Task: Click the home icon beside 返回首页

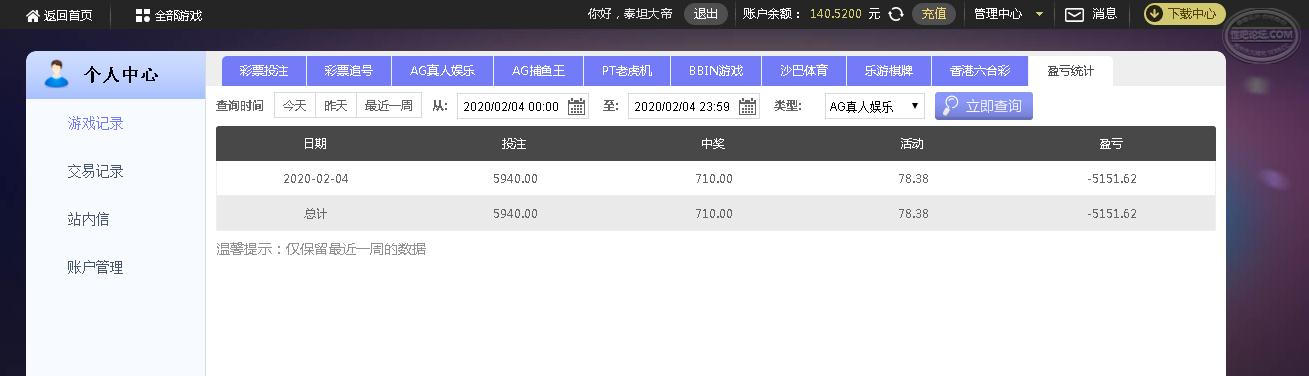Action: pyautogui.click(x=33, y=15)
